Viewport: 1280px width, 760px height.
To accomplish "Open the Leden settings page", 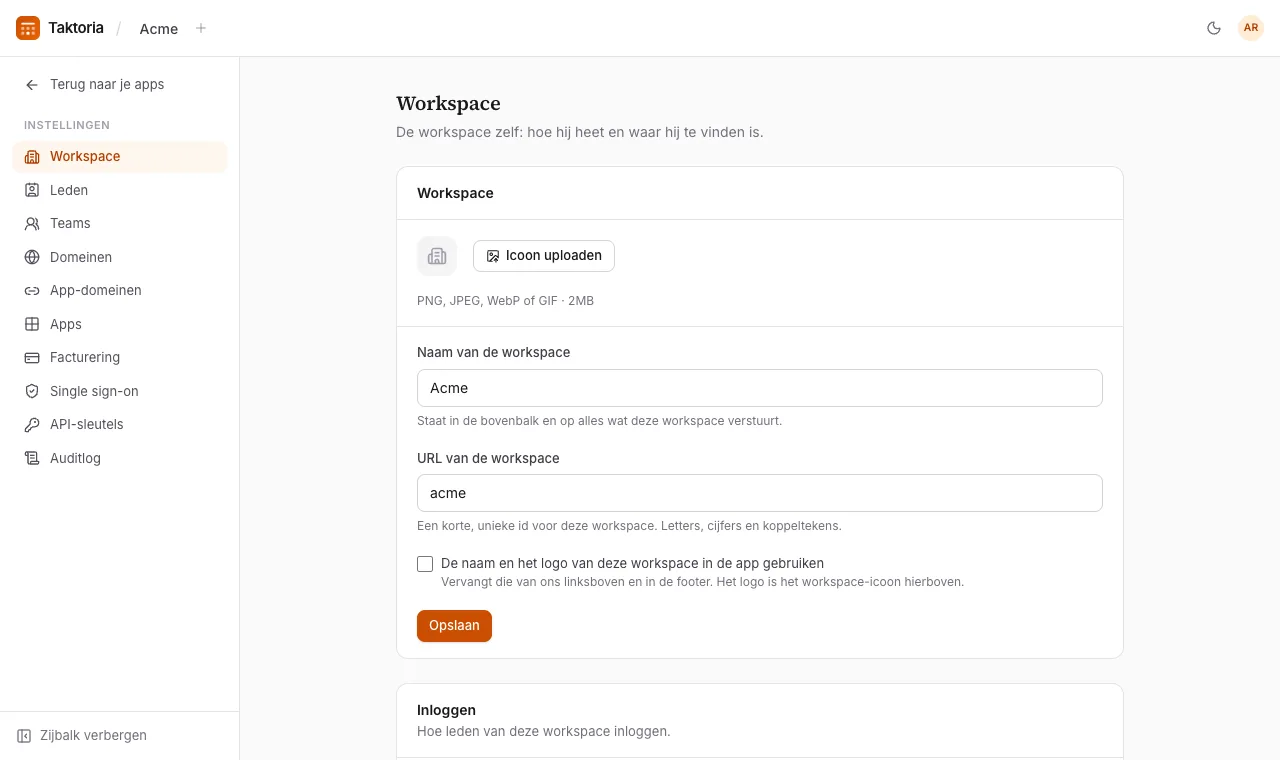I will pyautogui.click(x=120, y=190).
